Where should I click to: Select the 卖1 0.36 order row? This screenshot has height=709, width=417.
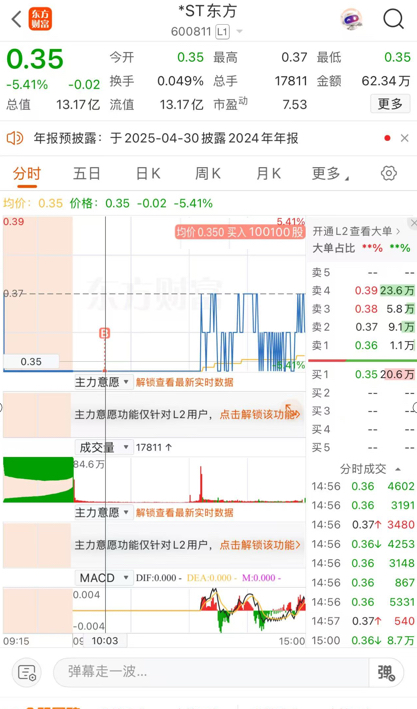[x=363, y=345]
